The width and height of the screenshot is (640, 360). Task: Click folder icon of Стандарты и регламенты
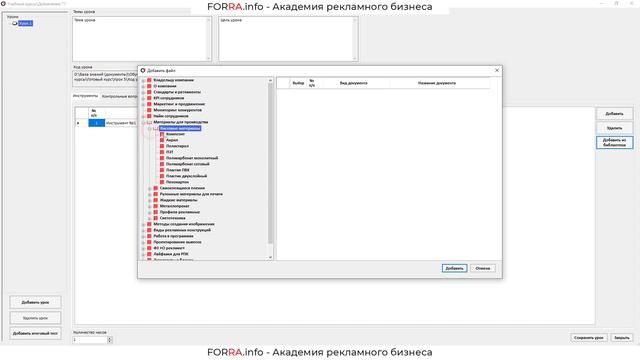[149, 92]
